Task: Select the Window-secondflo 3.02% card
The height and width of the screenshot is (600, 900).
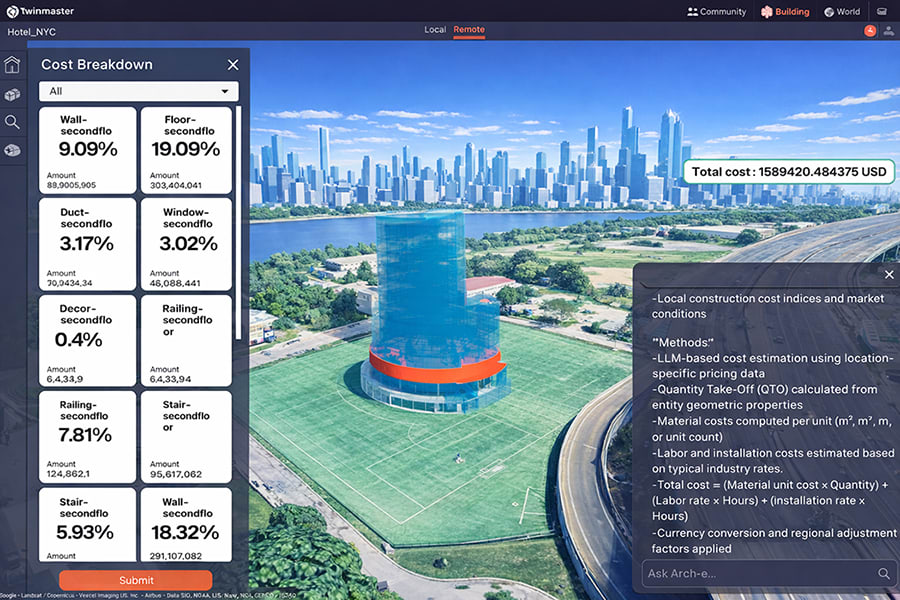Action: click(x=187, y=245)
